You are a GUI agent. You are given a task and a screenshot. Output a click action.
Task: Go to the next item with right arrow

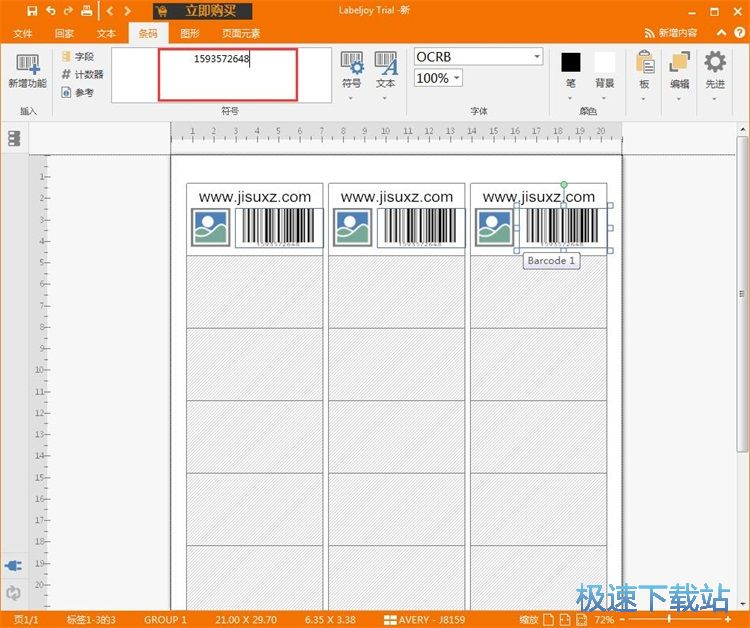[127, 11]
